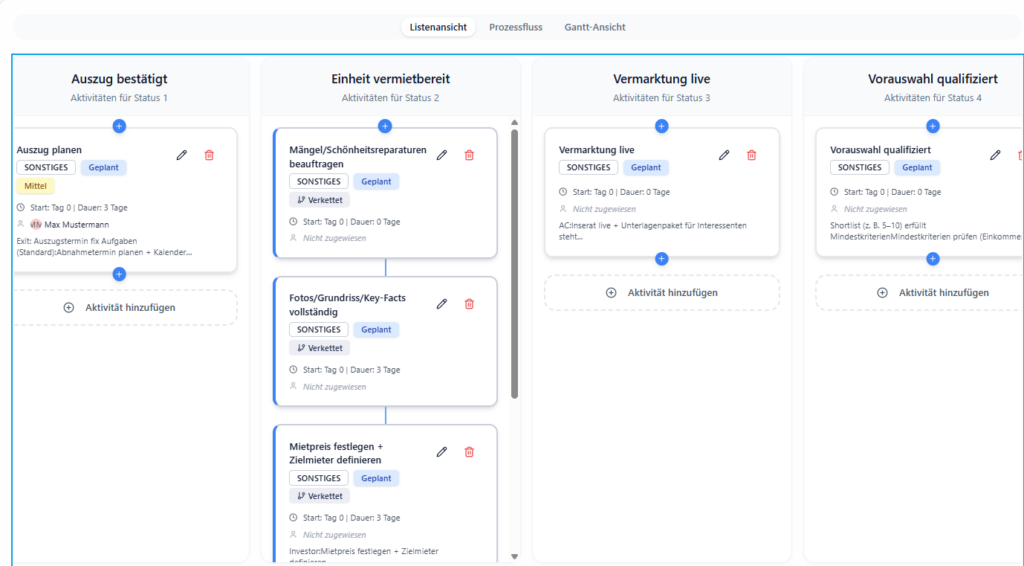
Task: Click plus icon atop Einheit vermietbereit column
Action: pyautogui.click(x=385, y=126)
